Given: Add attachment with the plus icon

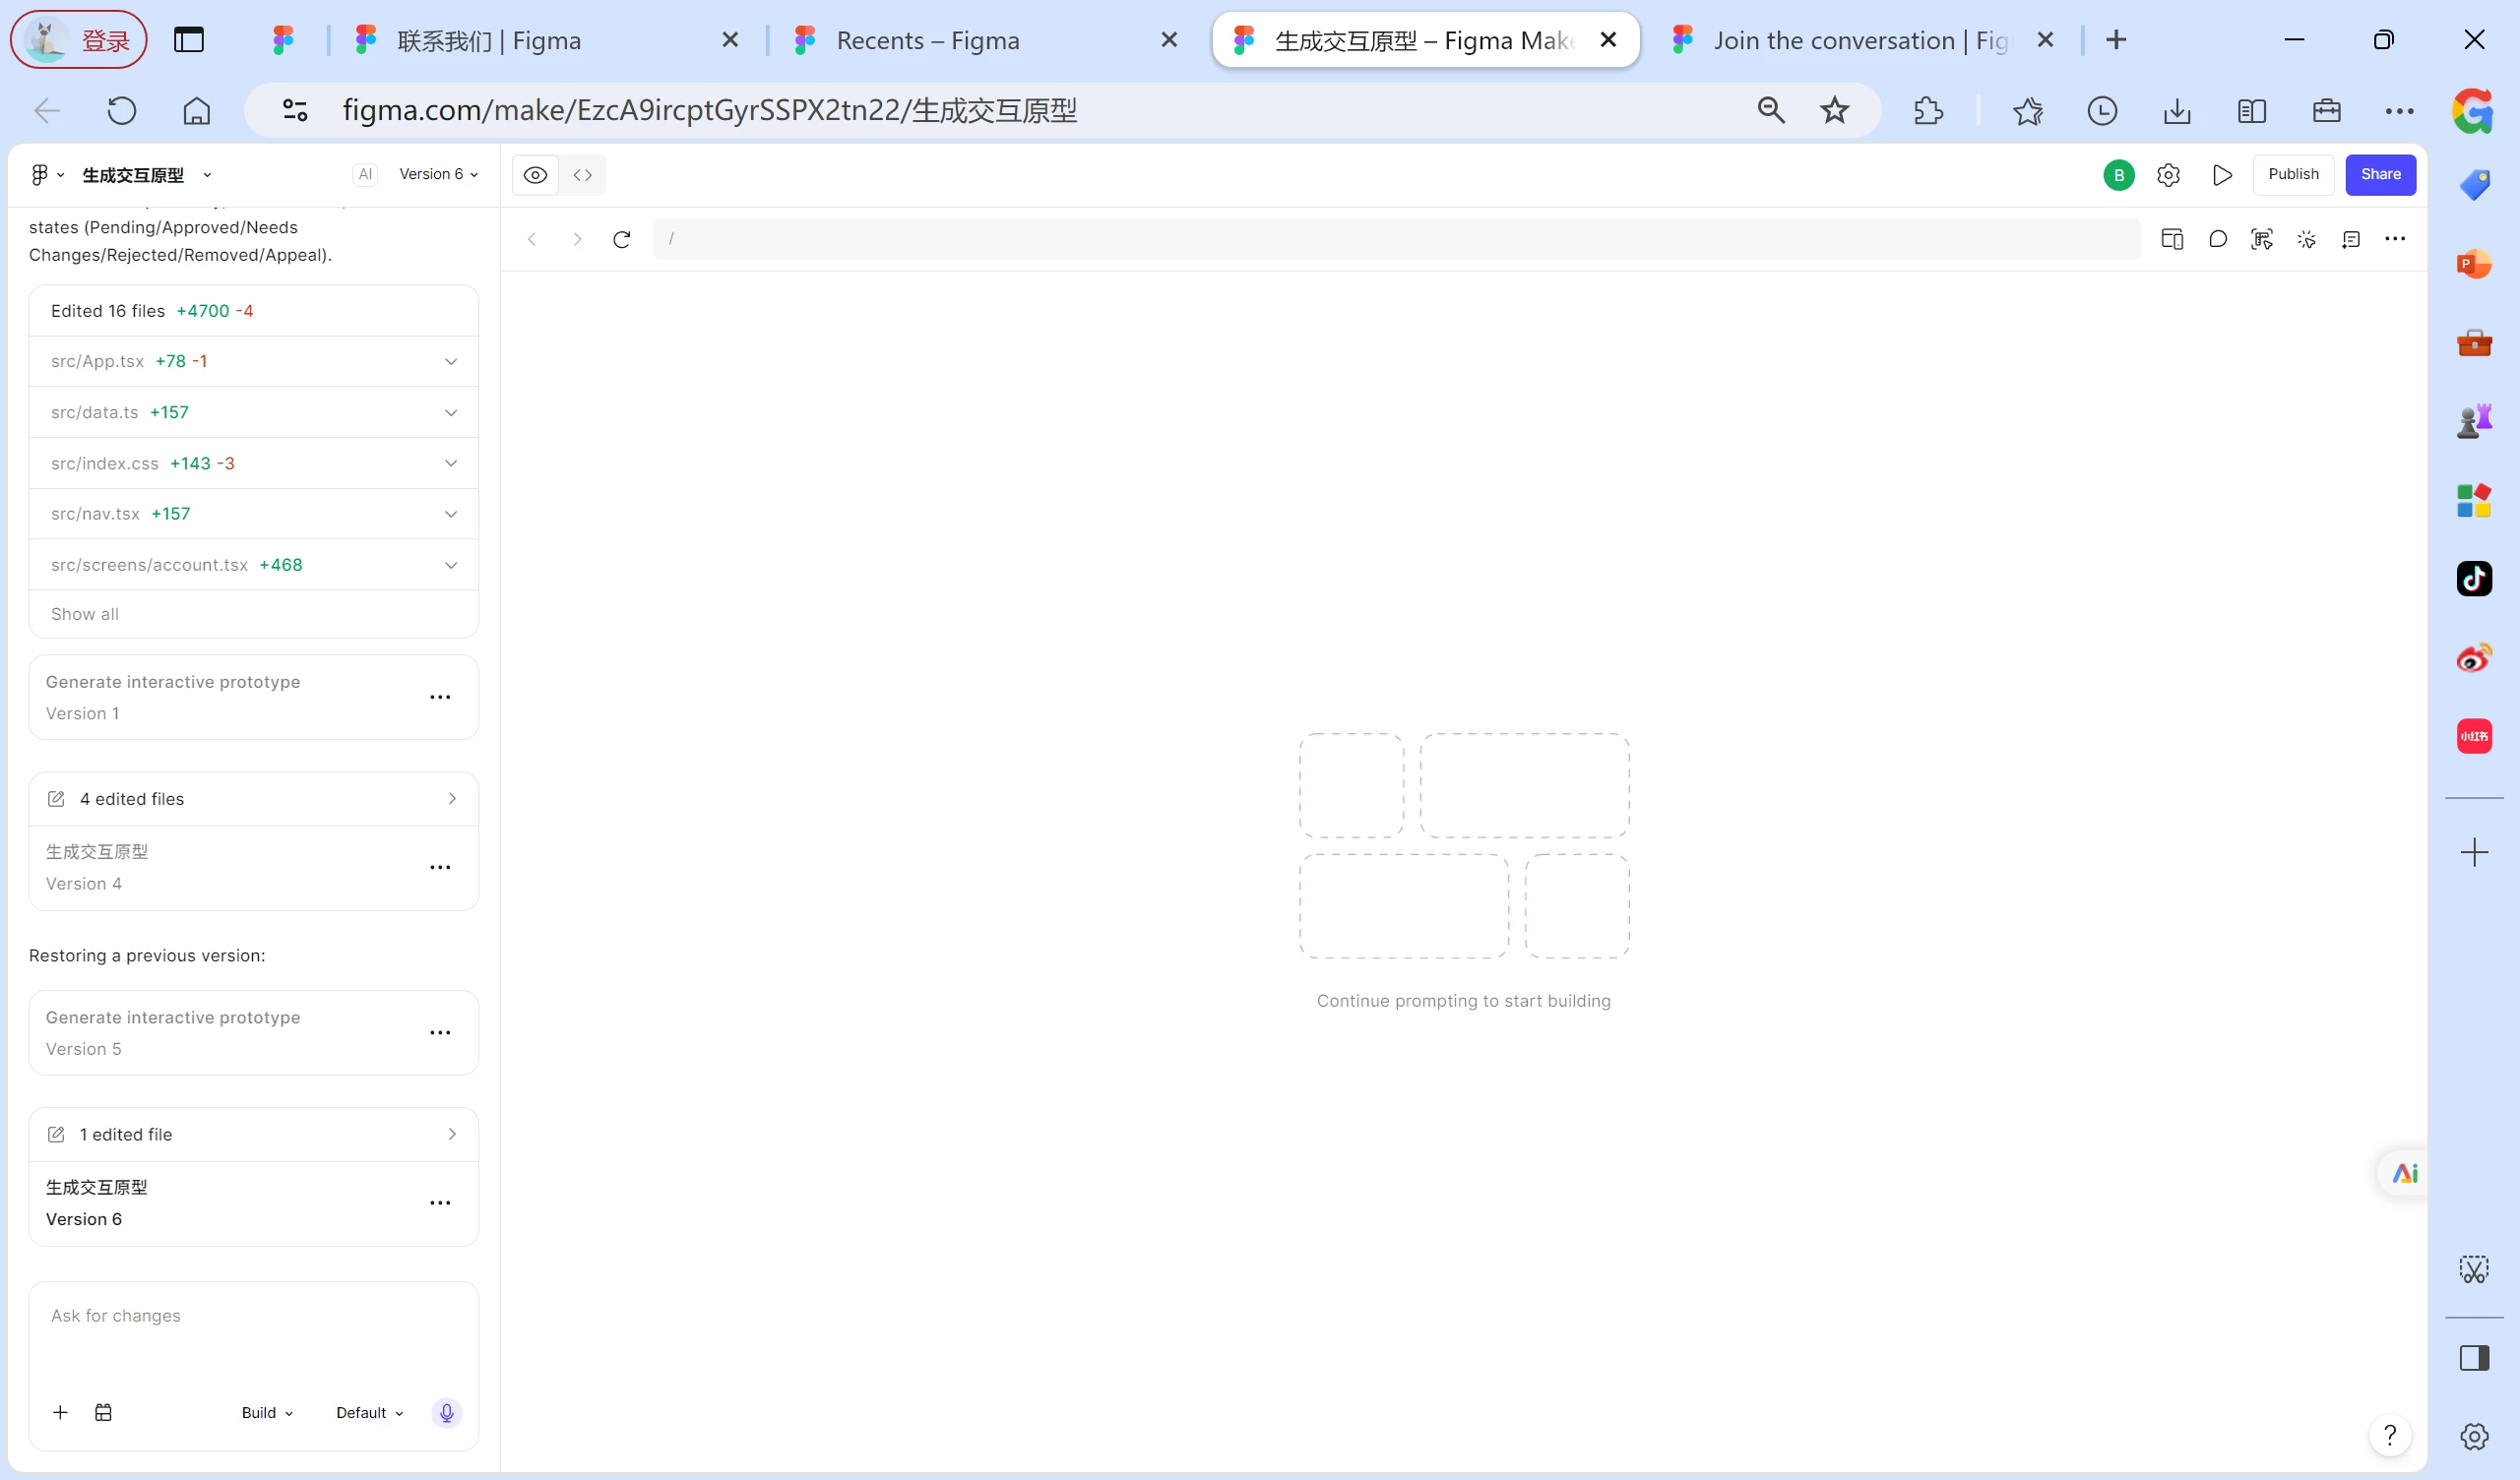Looking at the screenshot, I should click(60, 1413).
